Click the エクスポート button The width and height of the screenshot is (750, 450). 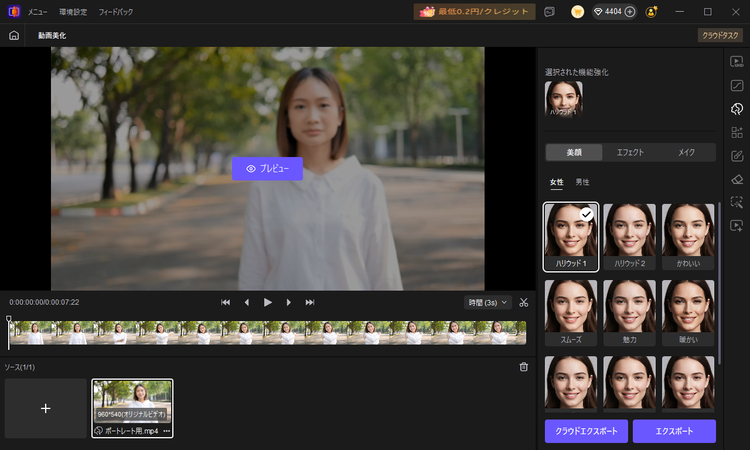(x=674, y=431)
